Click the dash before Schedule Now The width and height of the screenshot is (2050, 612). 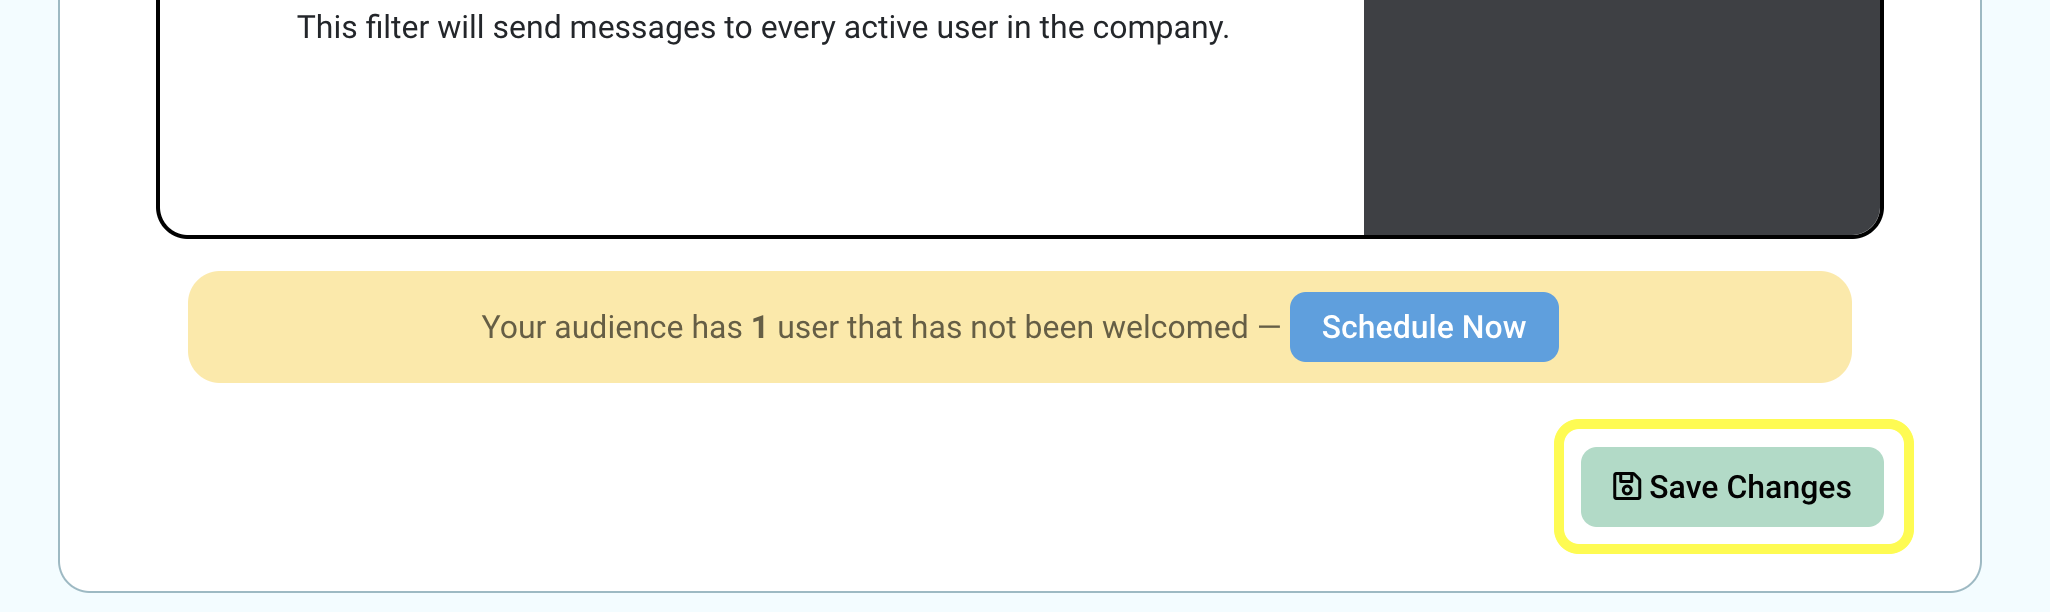coord(1269,327)
